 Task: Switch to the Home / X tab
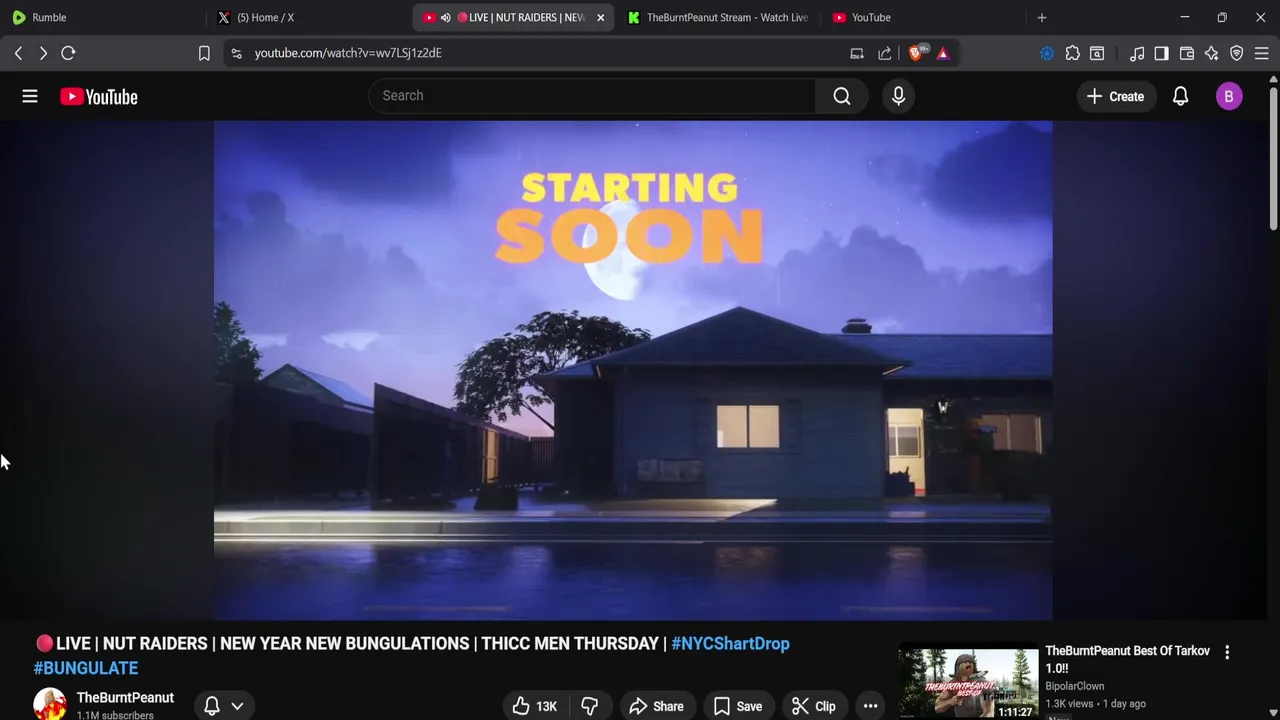(x=310, y=17)
